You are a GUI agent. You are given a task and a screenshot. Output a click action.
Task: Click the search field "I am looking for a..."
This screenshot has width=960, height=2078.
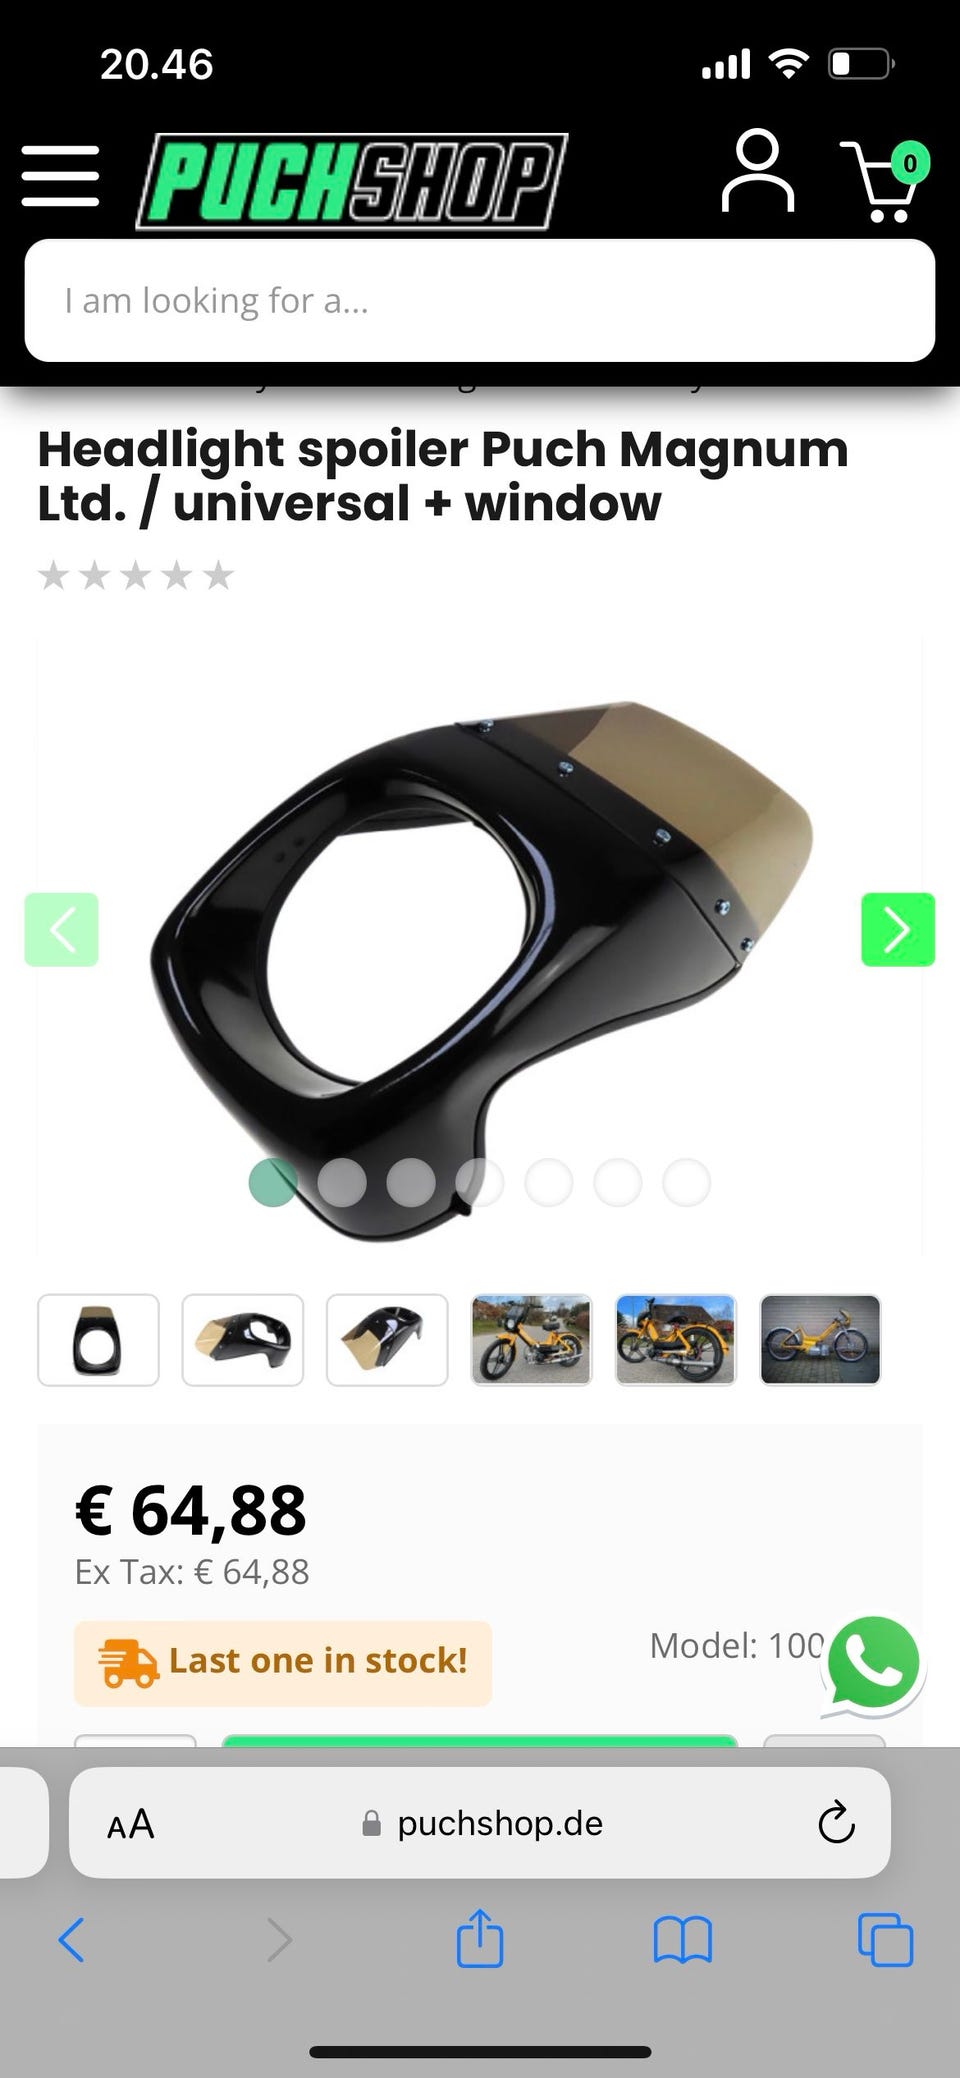tap(480, 300)
